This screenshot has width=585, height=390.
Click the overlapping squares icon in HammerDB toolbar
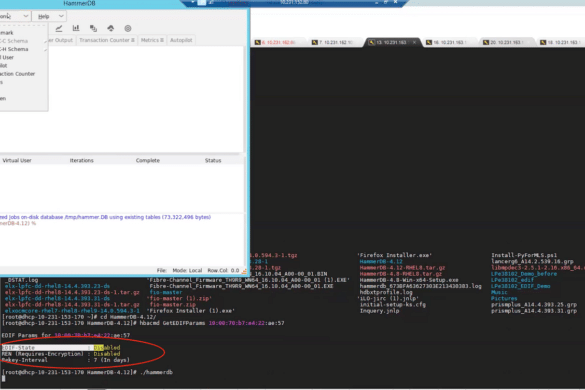93,28
